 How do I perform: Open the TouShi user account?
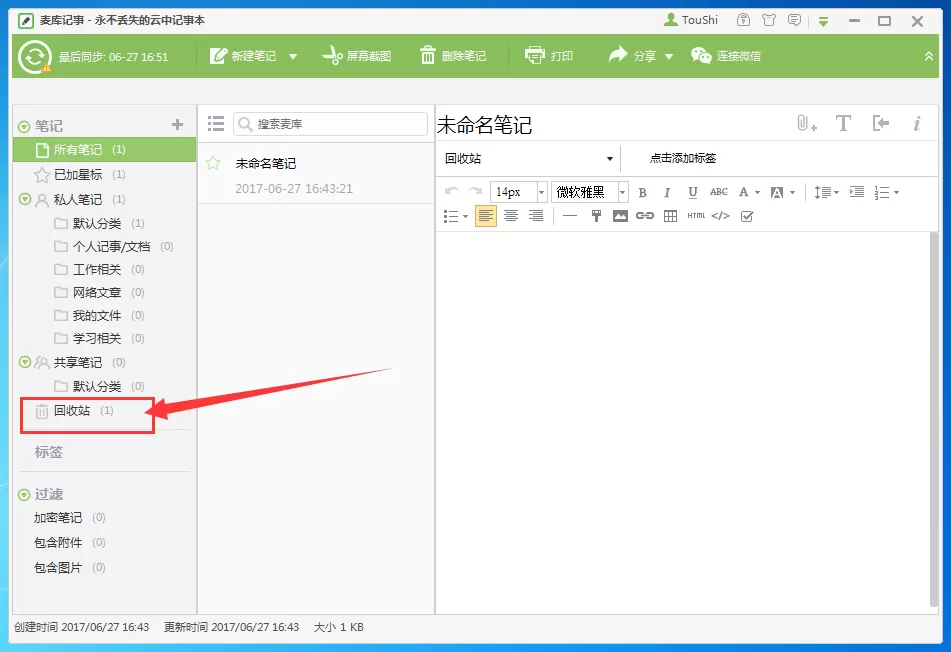(691, 20)
